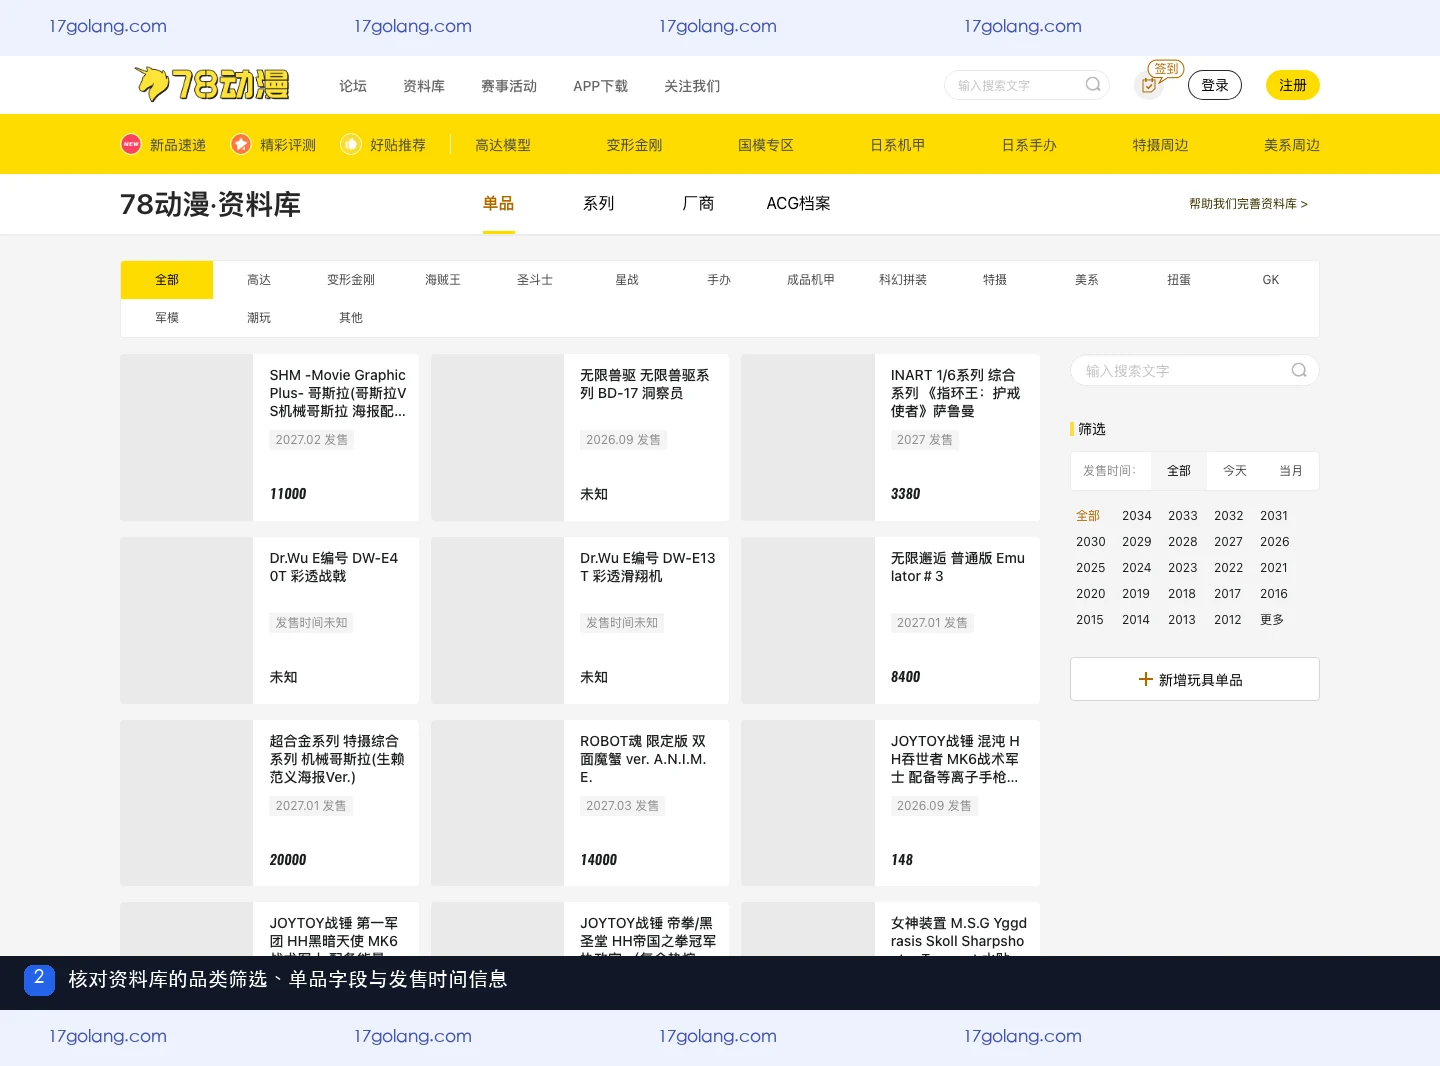Image resolution: width=1440 pixels, height=1066 pixels.
Task: Filter by GK category
Action: click(1271, 280)
